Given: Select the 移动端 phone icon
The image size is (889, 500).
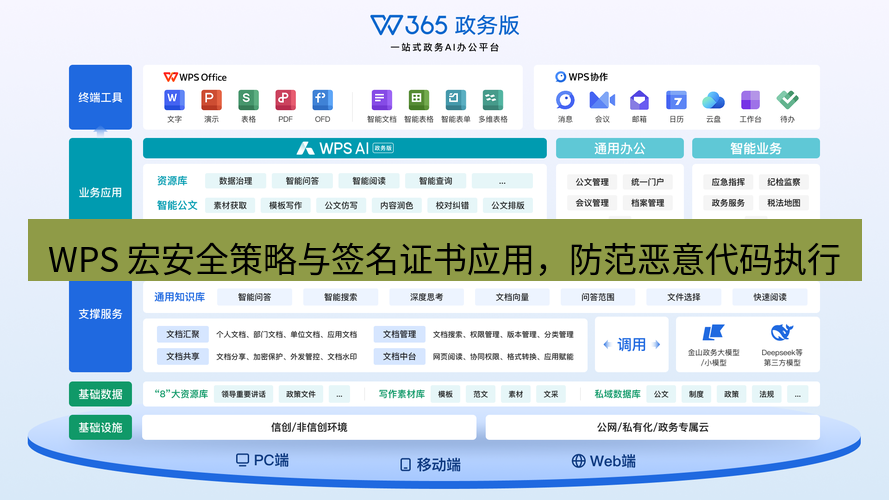Looking at the screenshot, I should 405,465.
